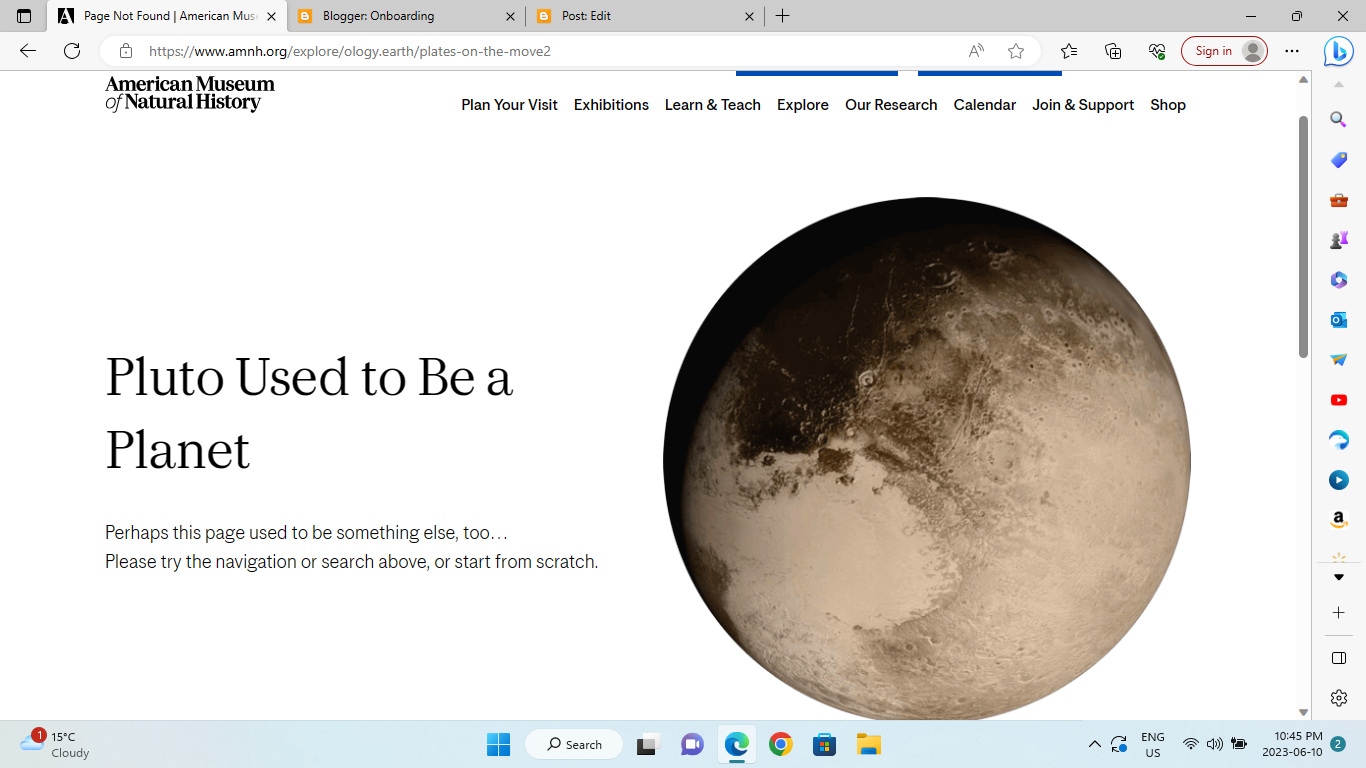Open the sidebar Outlook icon
Image resolution: width=1366 pixels, height=768 pixels.
pos(1339,320)
